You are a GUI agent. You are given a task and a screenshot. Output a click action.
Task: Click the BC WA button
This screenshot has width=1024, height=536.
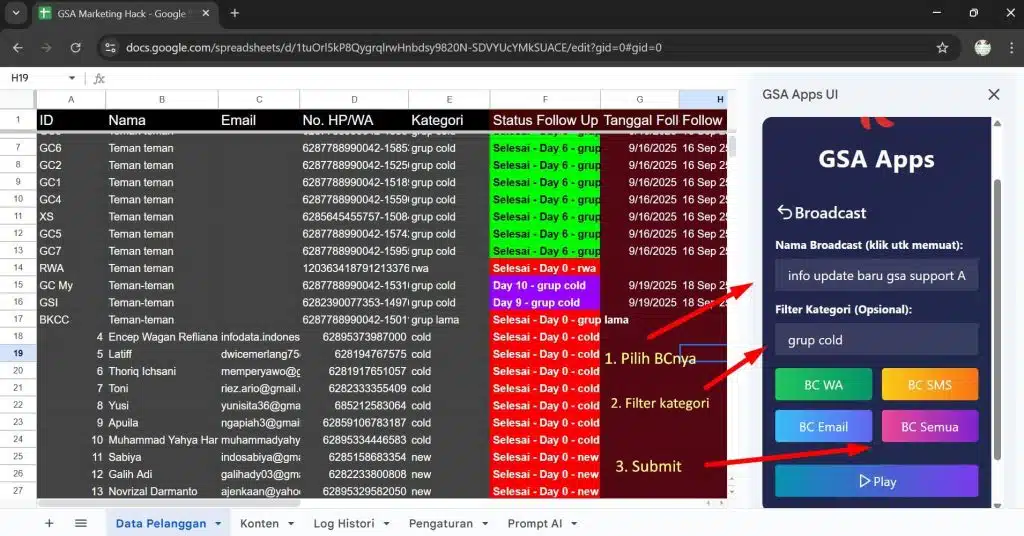(x=823, y=385)
